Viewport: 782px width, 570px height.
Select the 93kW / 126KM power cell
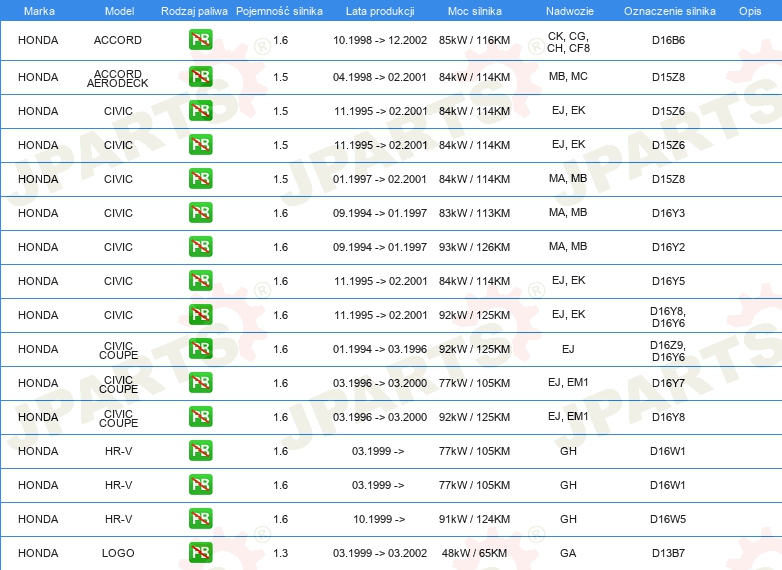point(474,247)
